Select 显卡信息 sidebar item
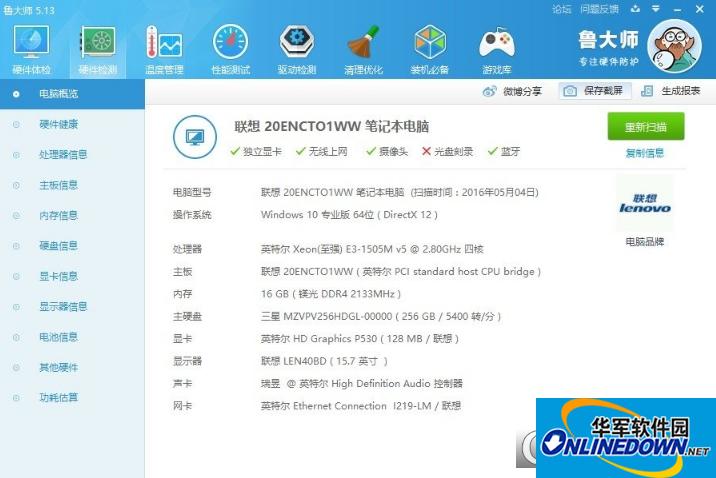716x478 pixels. tap(72, 276)
